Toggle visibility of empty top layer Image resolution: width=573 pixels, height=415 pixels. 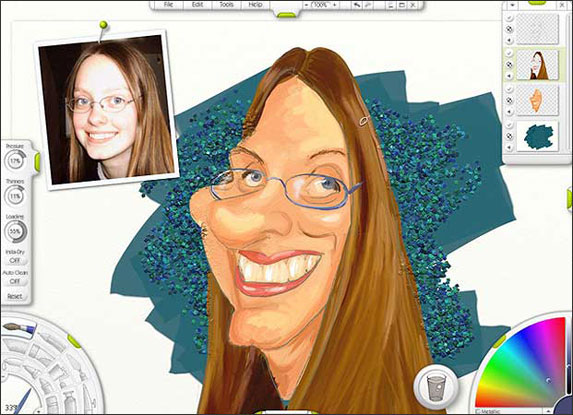click(x=510, y=18)
